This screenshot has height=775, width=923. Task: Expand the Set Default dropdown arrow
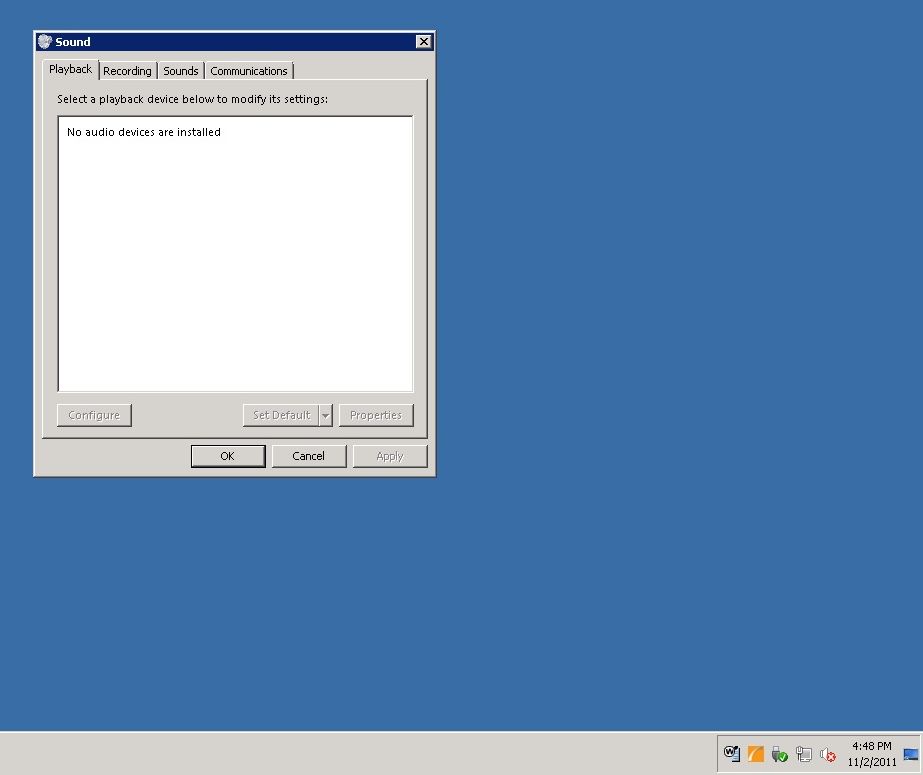tap(326, 415)
